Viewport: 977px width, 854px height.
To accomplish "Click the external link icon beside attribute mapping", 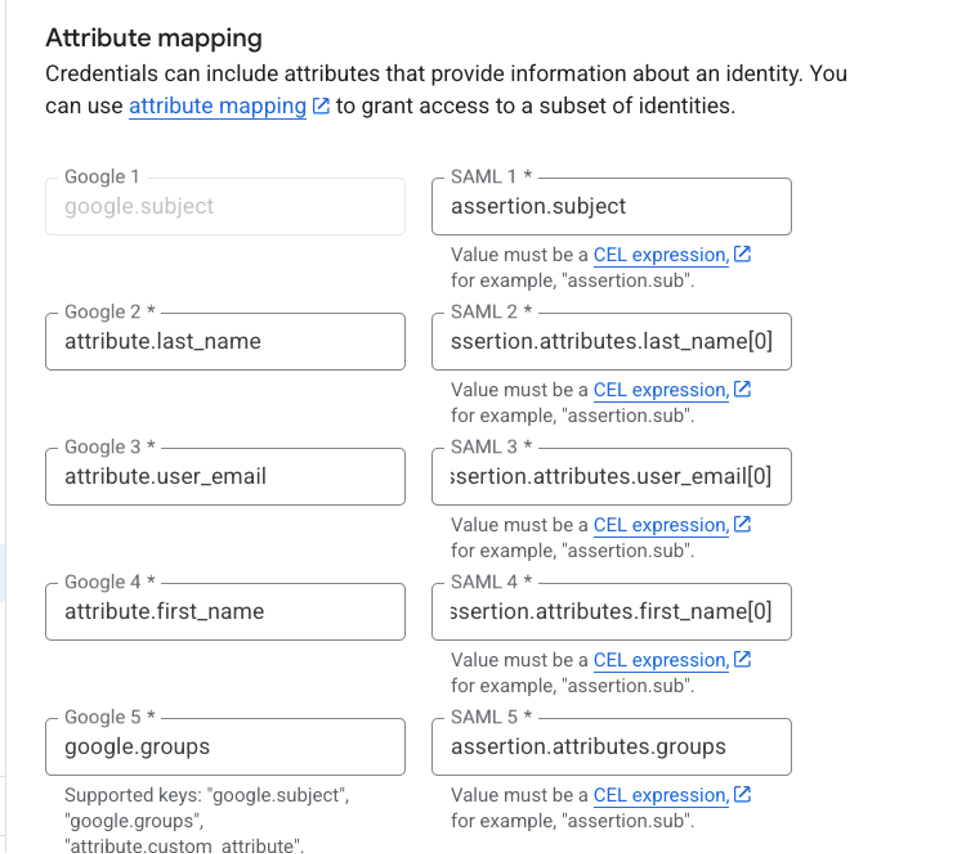I will [319, 106].
